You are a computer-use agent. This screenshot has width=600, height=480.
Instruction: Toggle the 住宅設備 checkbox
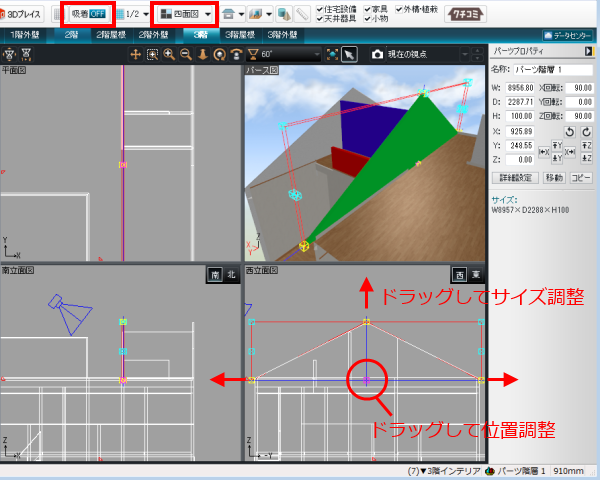tap(320, 8)
